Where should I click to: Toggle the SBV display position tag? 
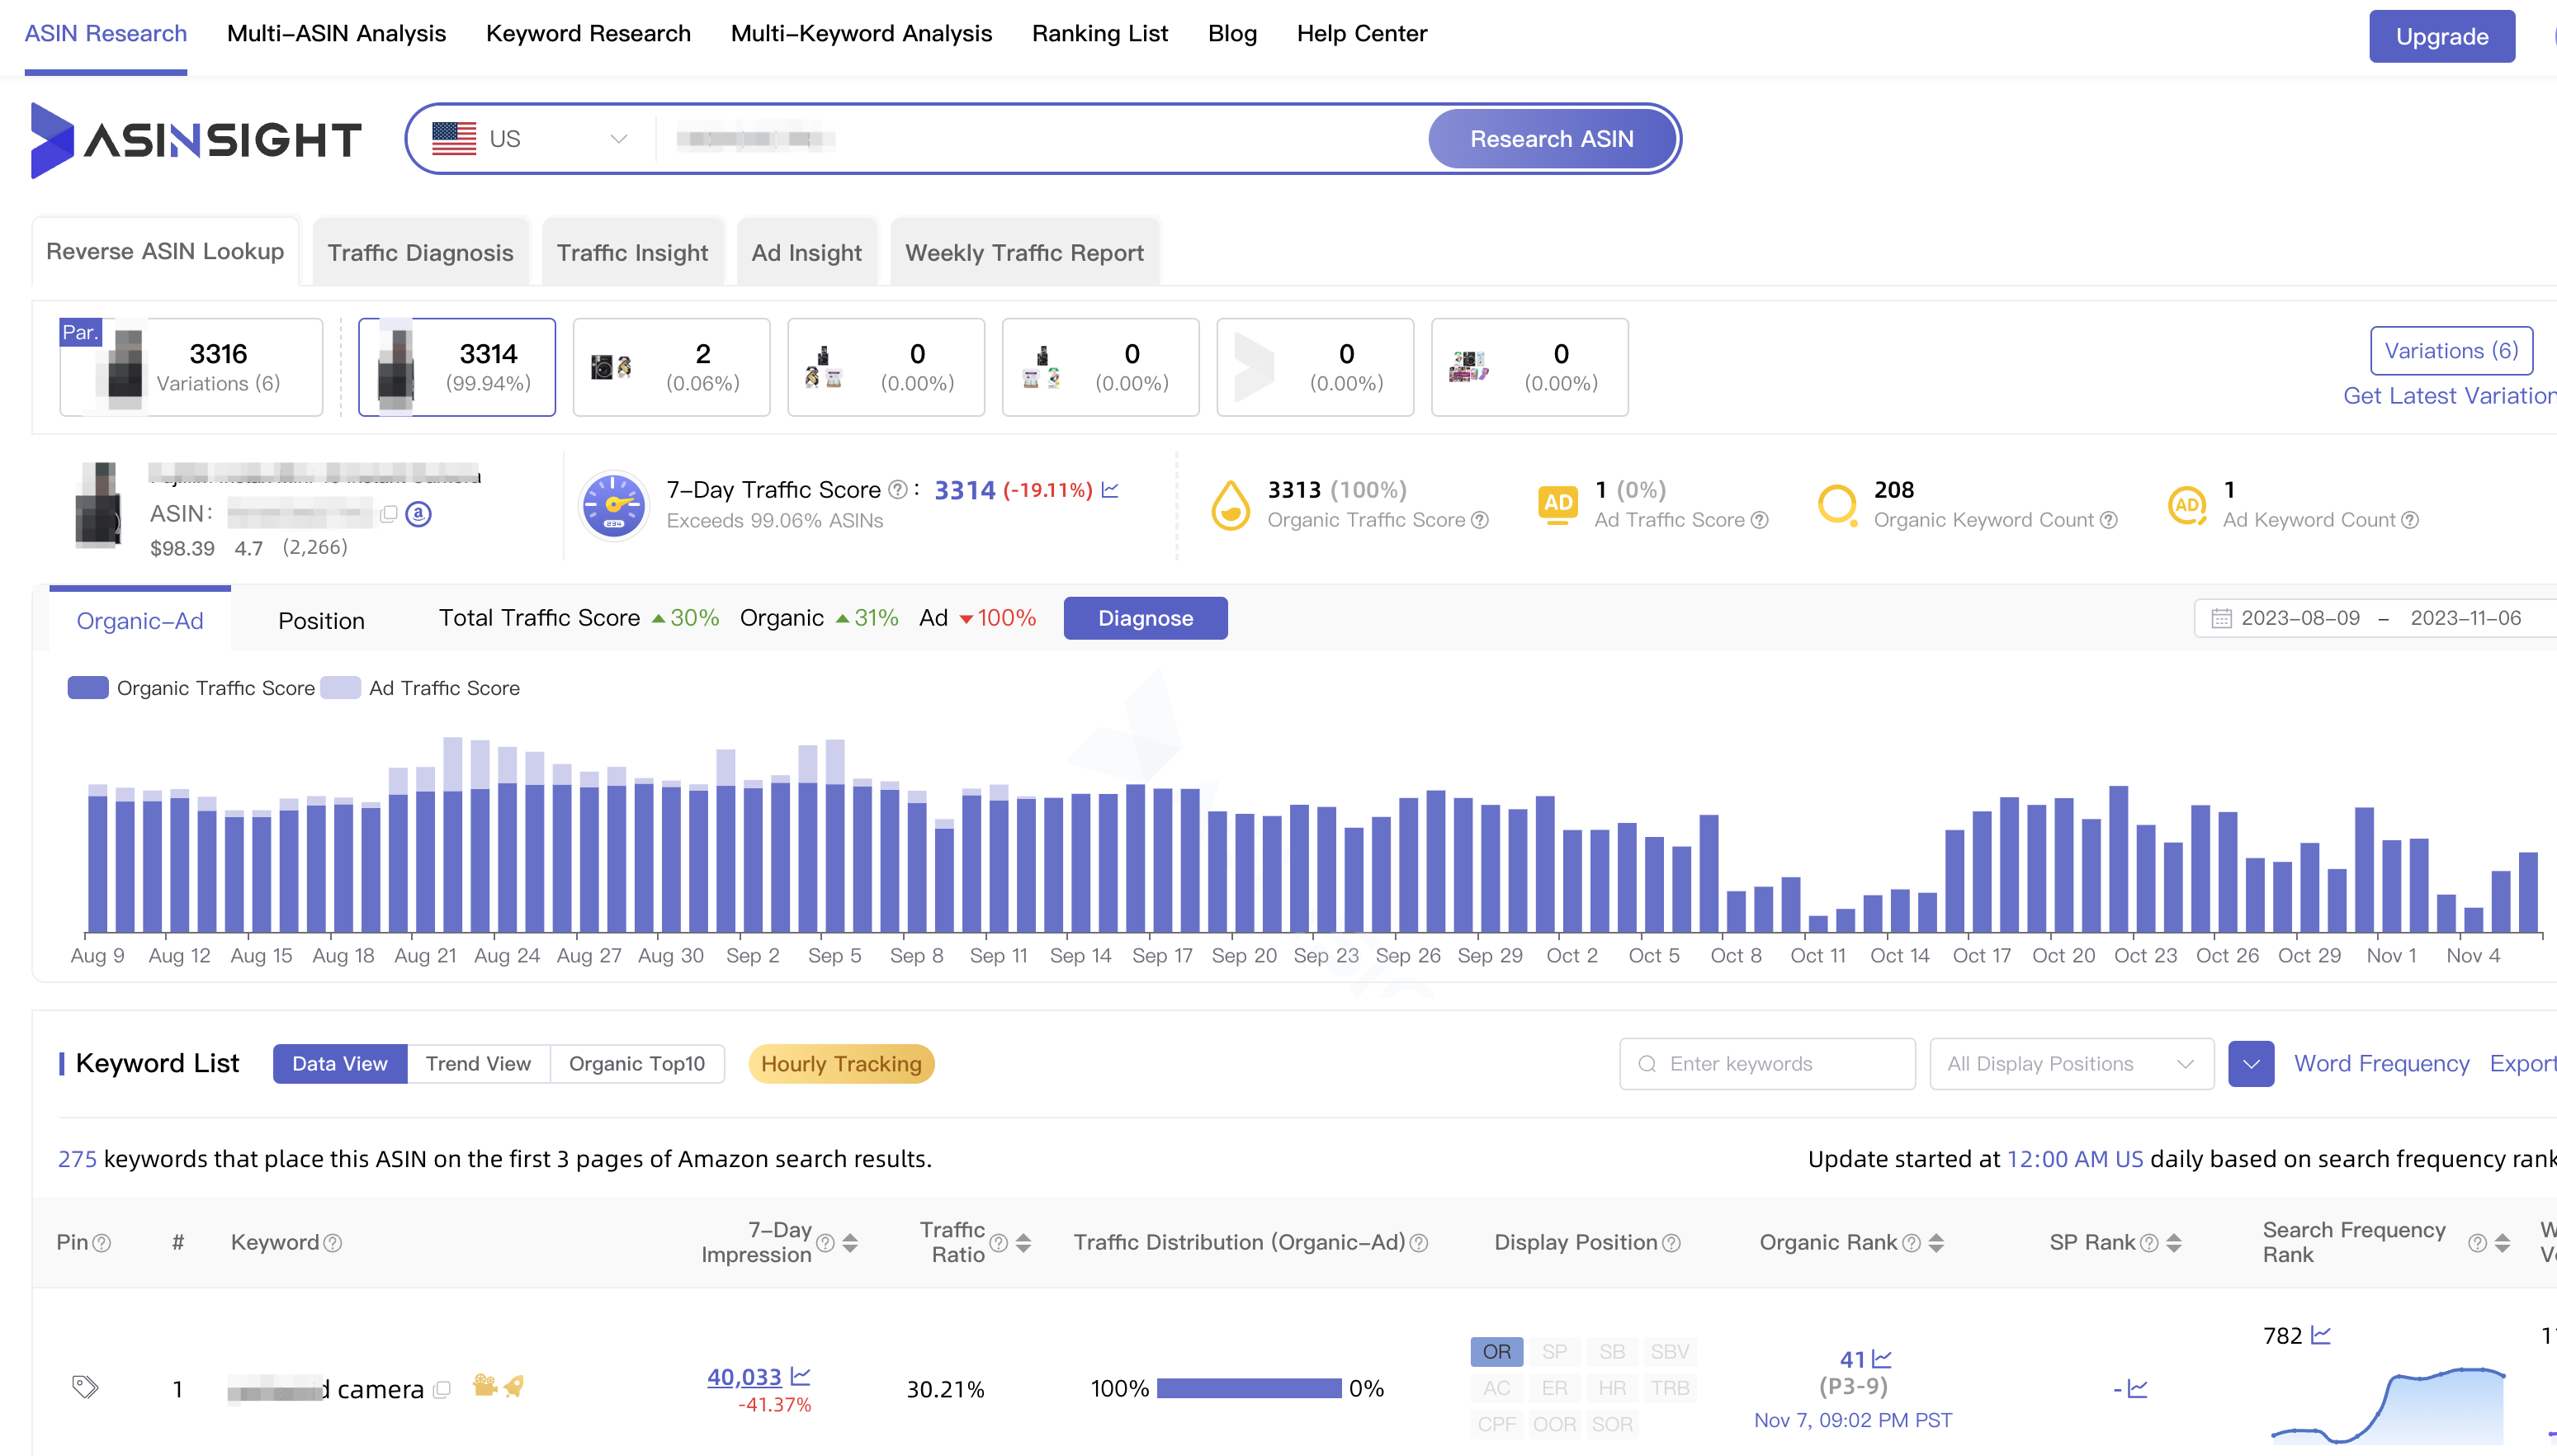tap(1670, 1352)
